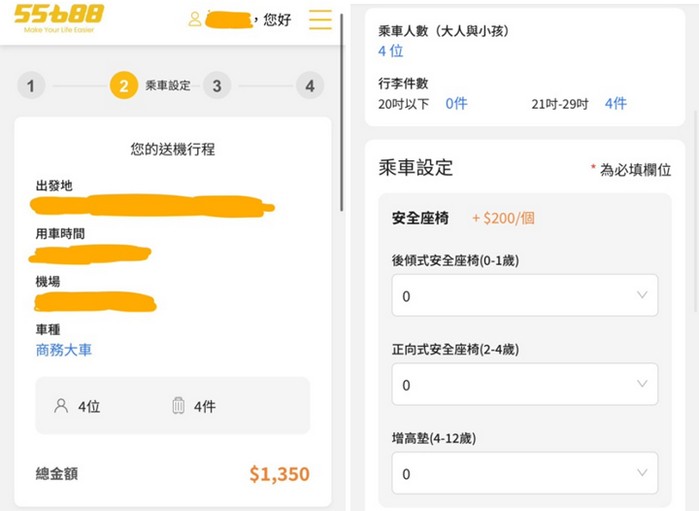Open 後傾式安全座椅(0-1歲) dropdown

tap(524, 296)
